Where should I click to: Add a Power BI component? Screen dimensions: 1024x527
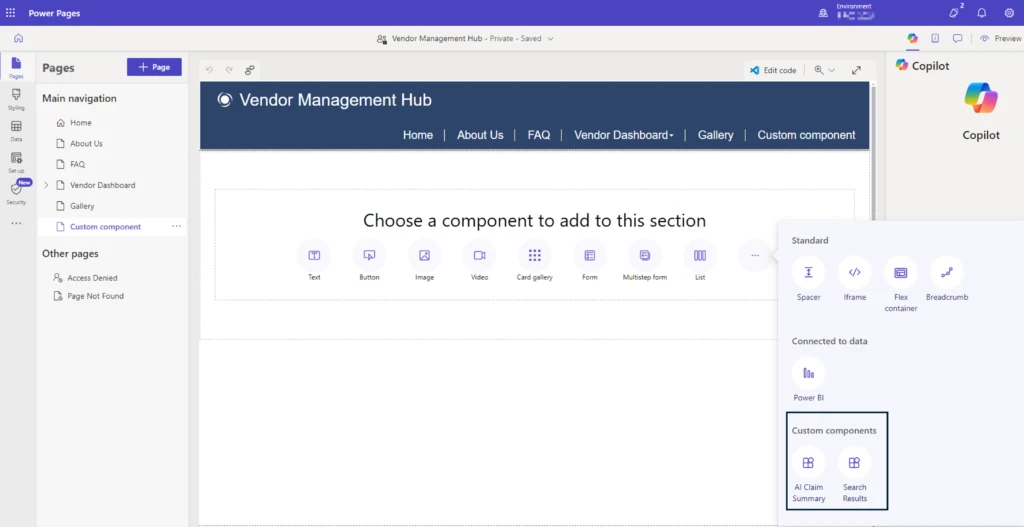coord(808,373)
